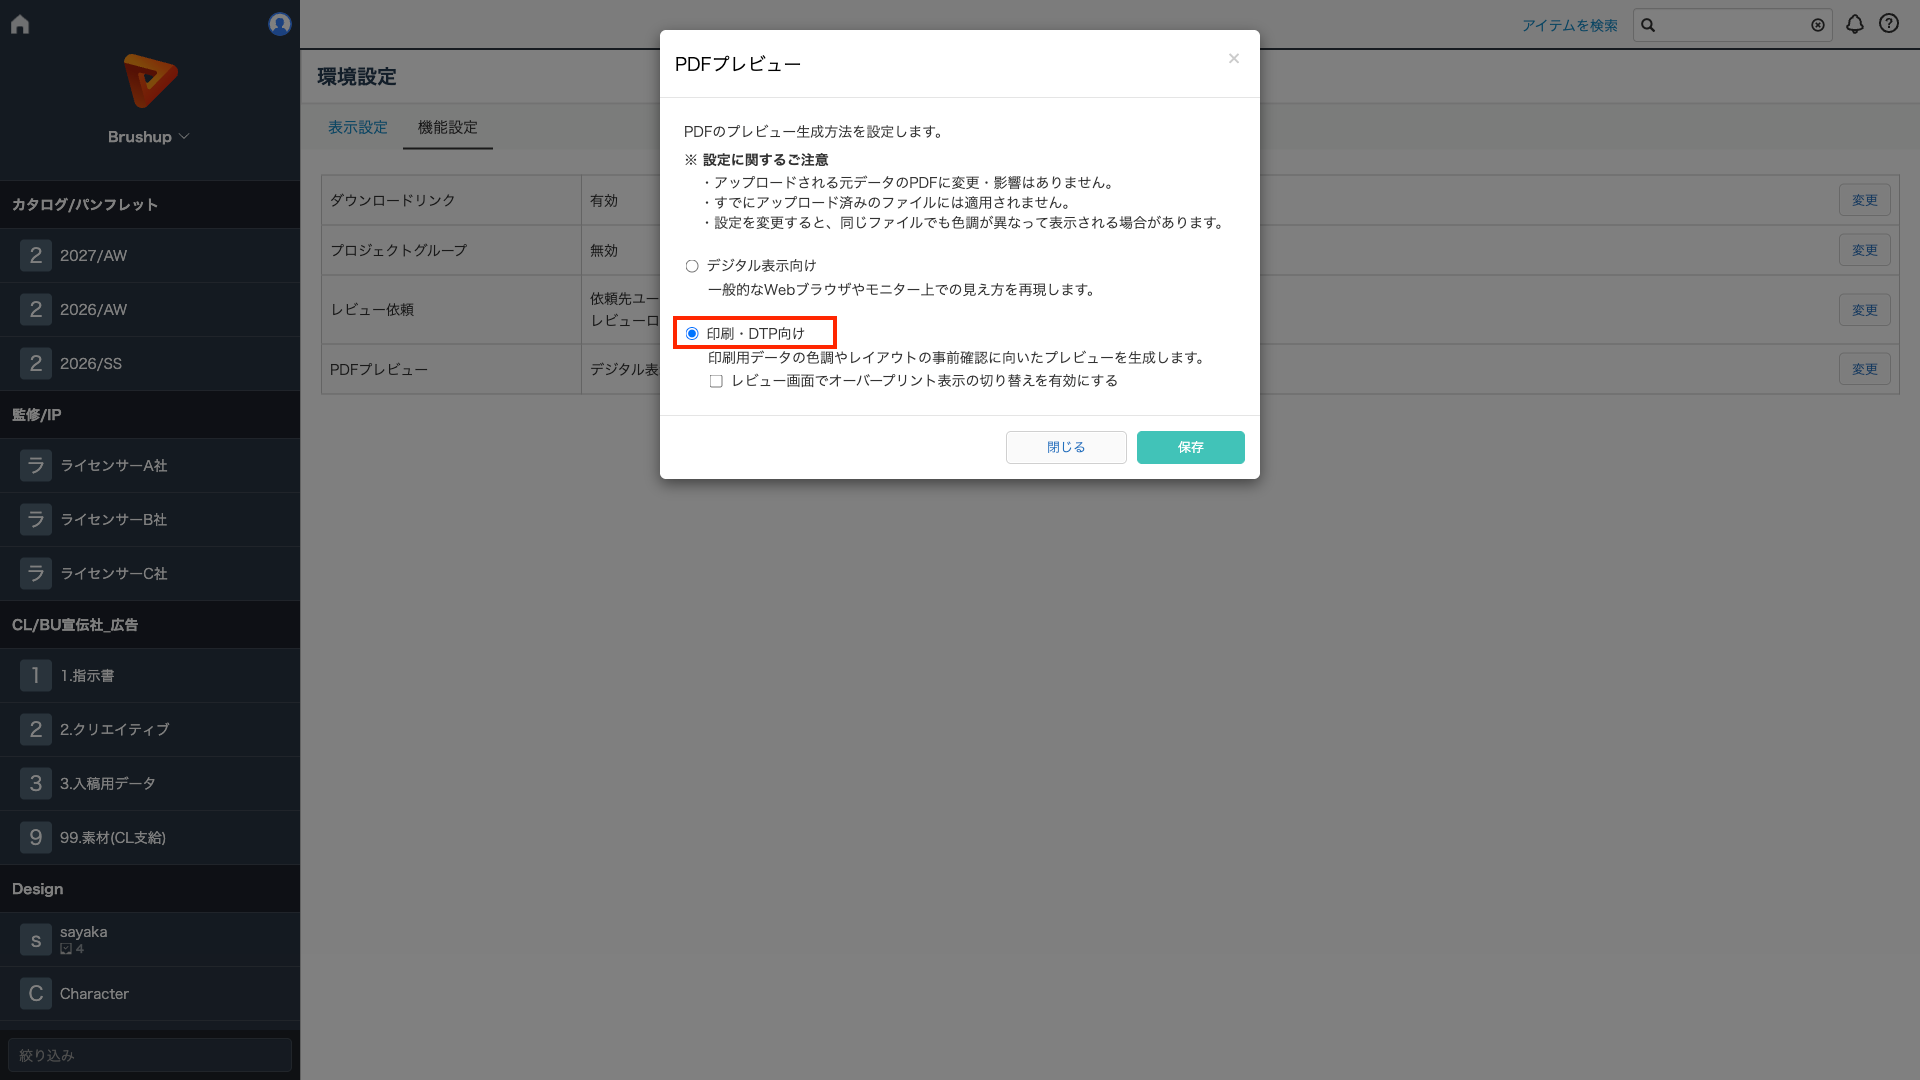Switch to 機能設定 tab
Viewport: 1920px width, 1080px height.
[x=448, y=127]
